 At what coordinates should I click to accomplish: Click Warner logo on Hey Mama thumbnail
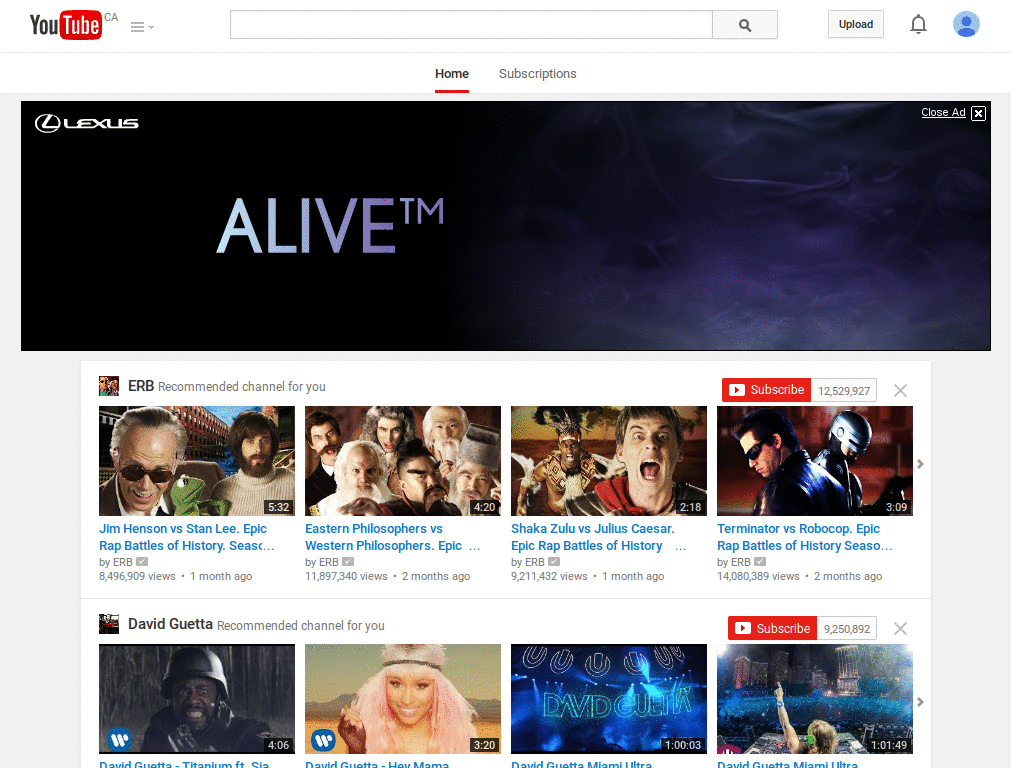click(x=323, y=739)
